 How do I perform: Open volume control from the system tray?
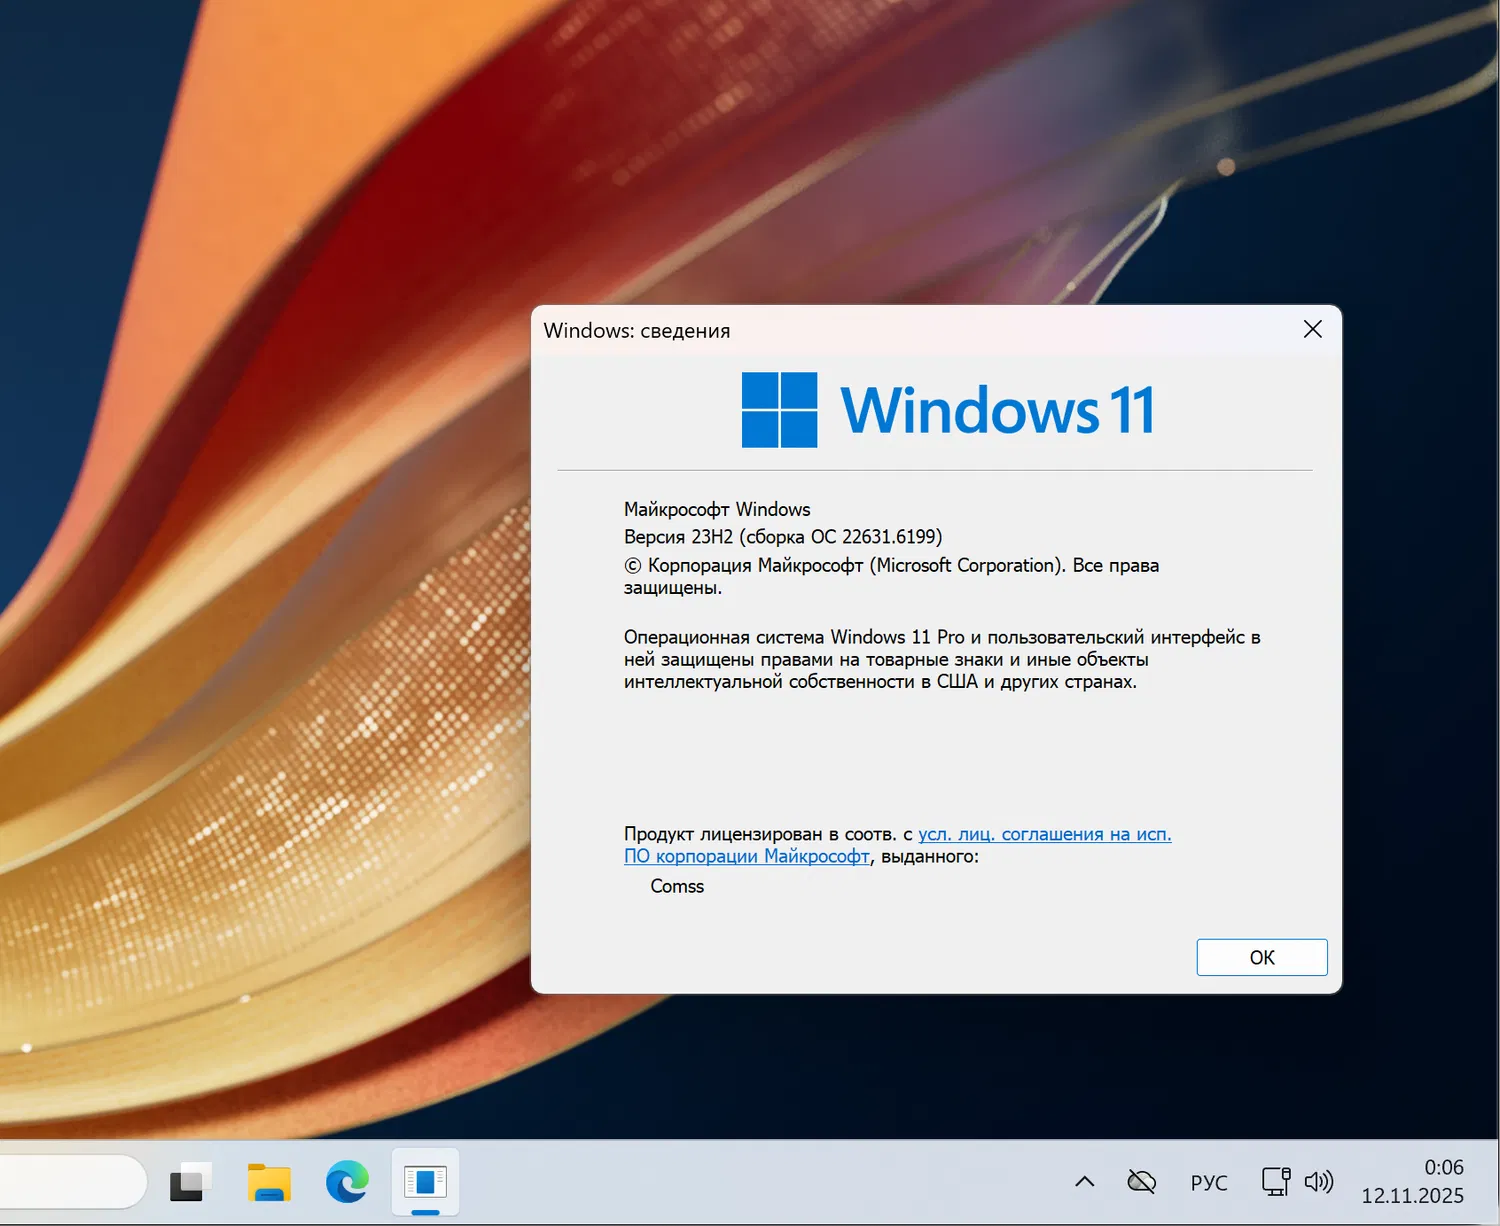tap(1321, 1181)
